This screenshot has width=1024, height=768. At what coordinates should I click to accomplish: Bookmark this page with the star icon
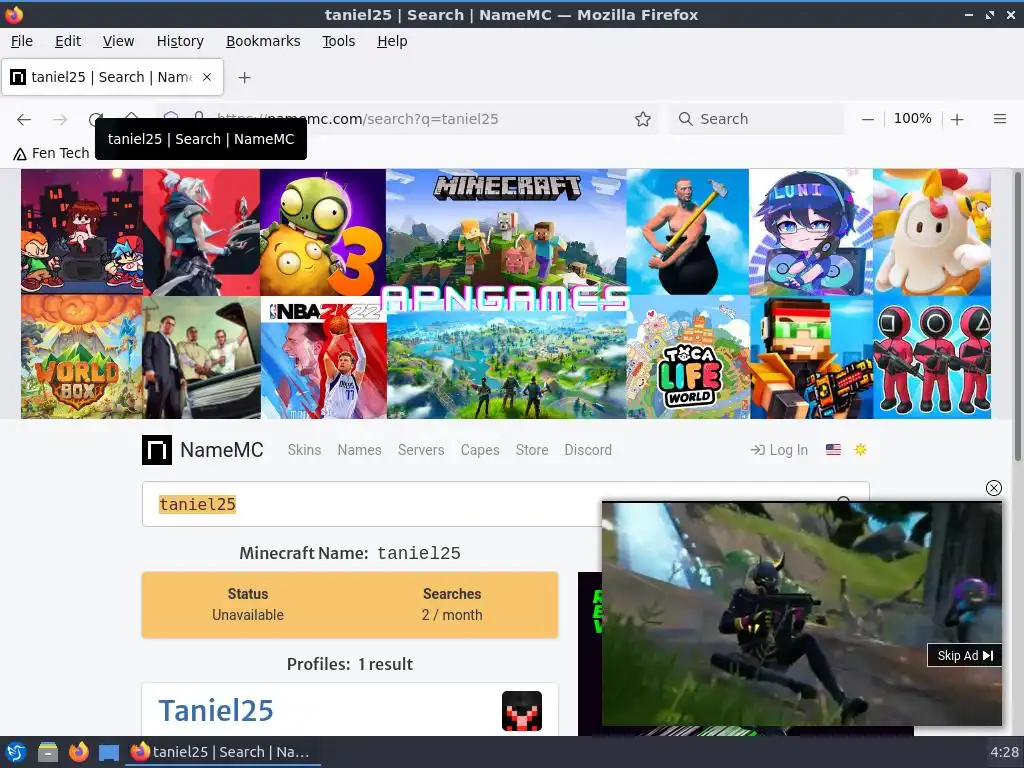[x=643, y=119]
